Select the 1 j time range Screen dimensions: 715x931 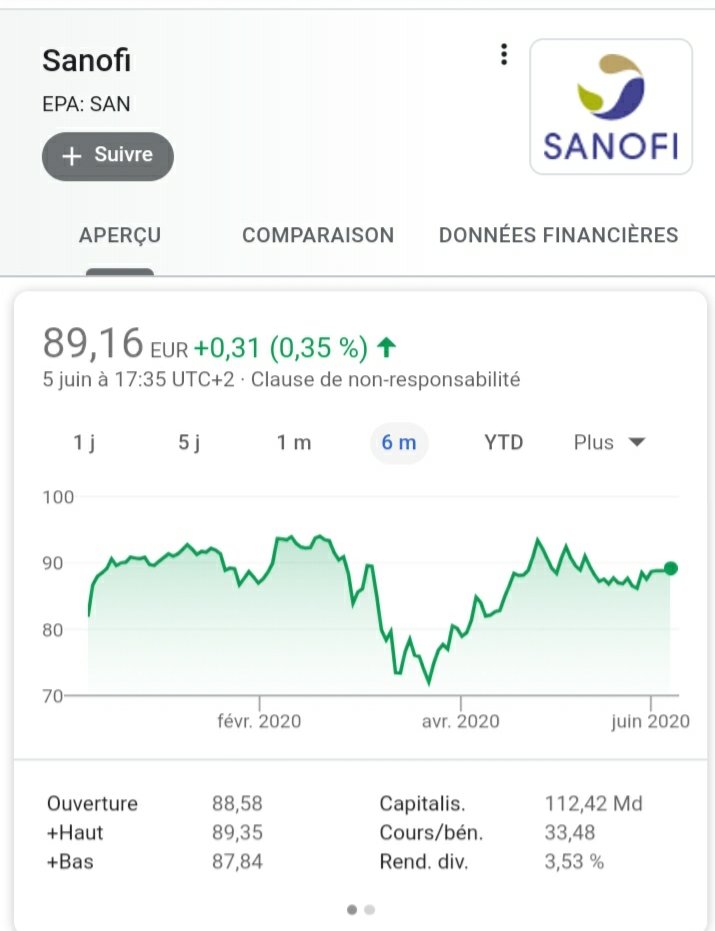[x=84, y=443]
